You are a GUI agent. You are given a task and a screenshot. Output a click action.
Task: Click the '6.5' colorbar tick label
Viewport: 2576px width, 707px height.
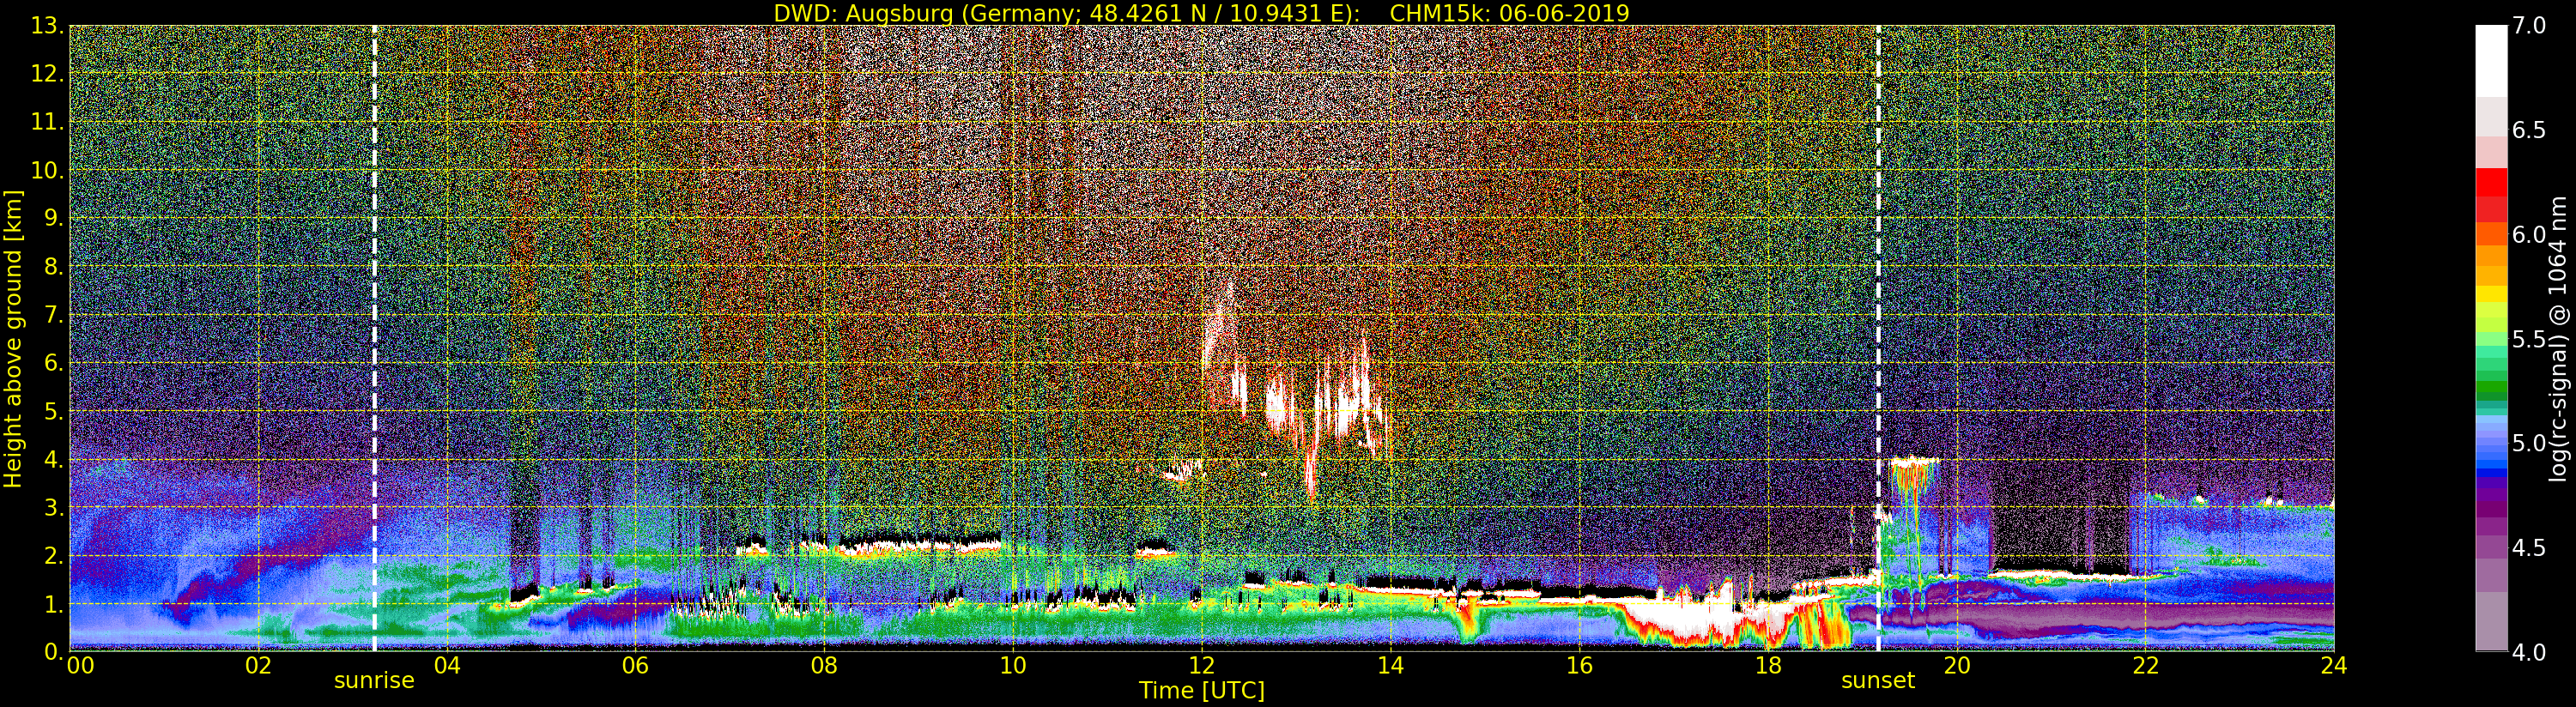pyautogui.click(x=2529, y=130)
